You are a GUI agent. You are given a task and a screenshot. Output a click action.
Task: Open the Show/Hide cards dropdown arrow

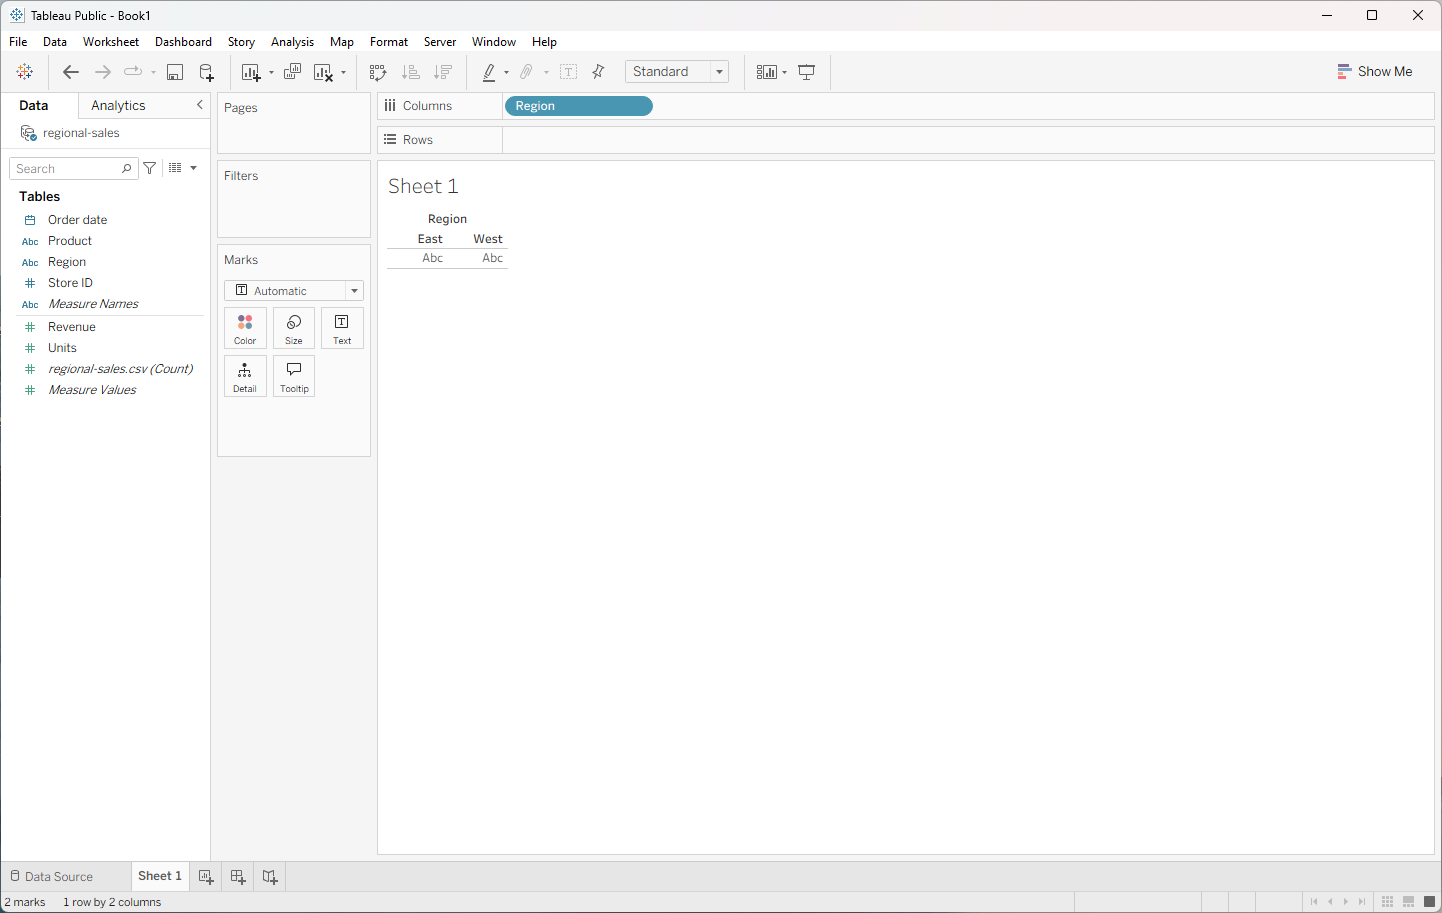(x=785, y=72)
